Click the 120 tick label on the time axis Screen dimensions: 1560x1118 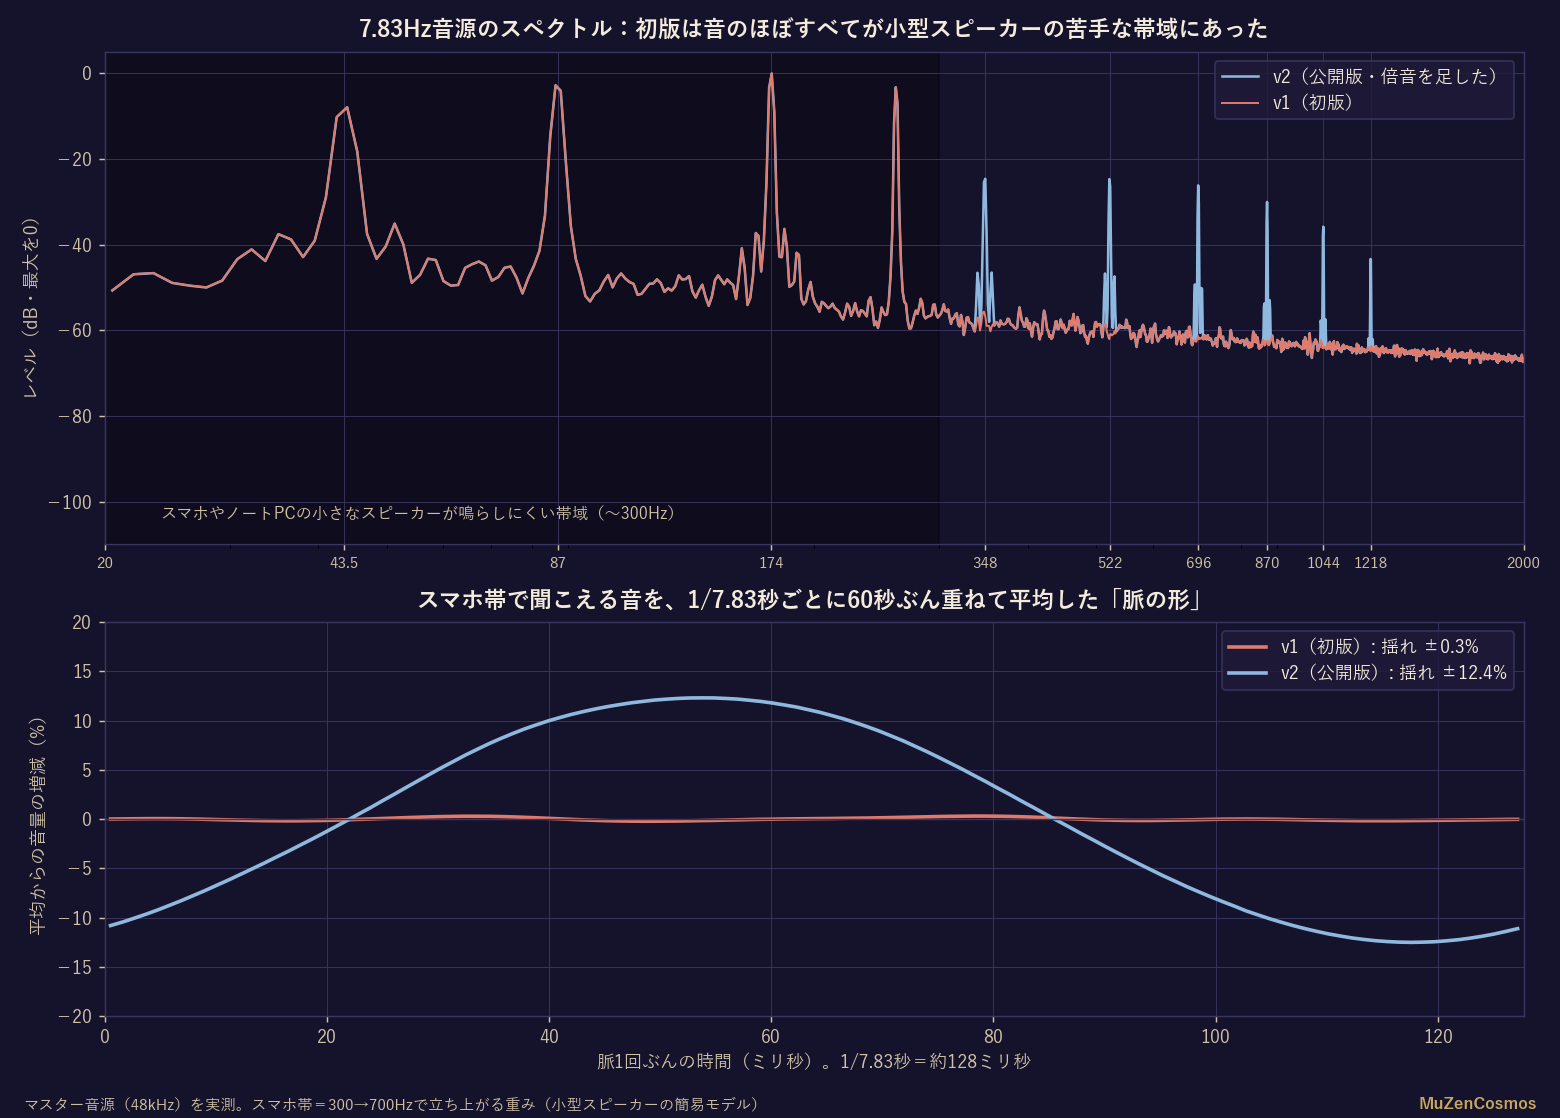(x=1438, y=1036)
